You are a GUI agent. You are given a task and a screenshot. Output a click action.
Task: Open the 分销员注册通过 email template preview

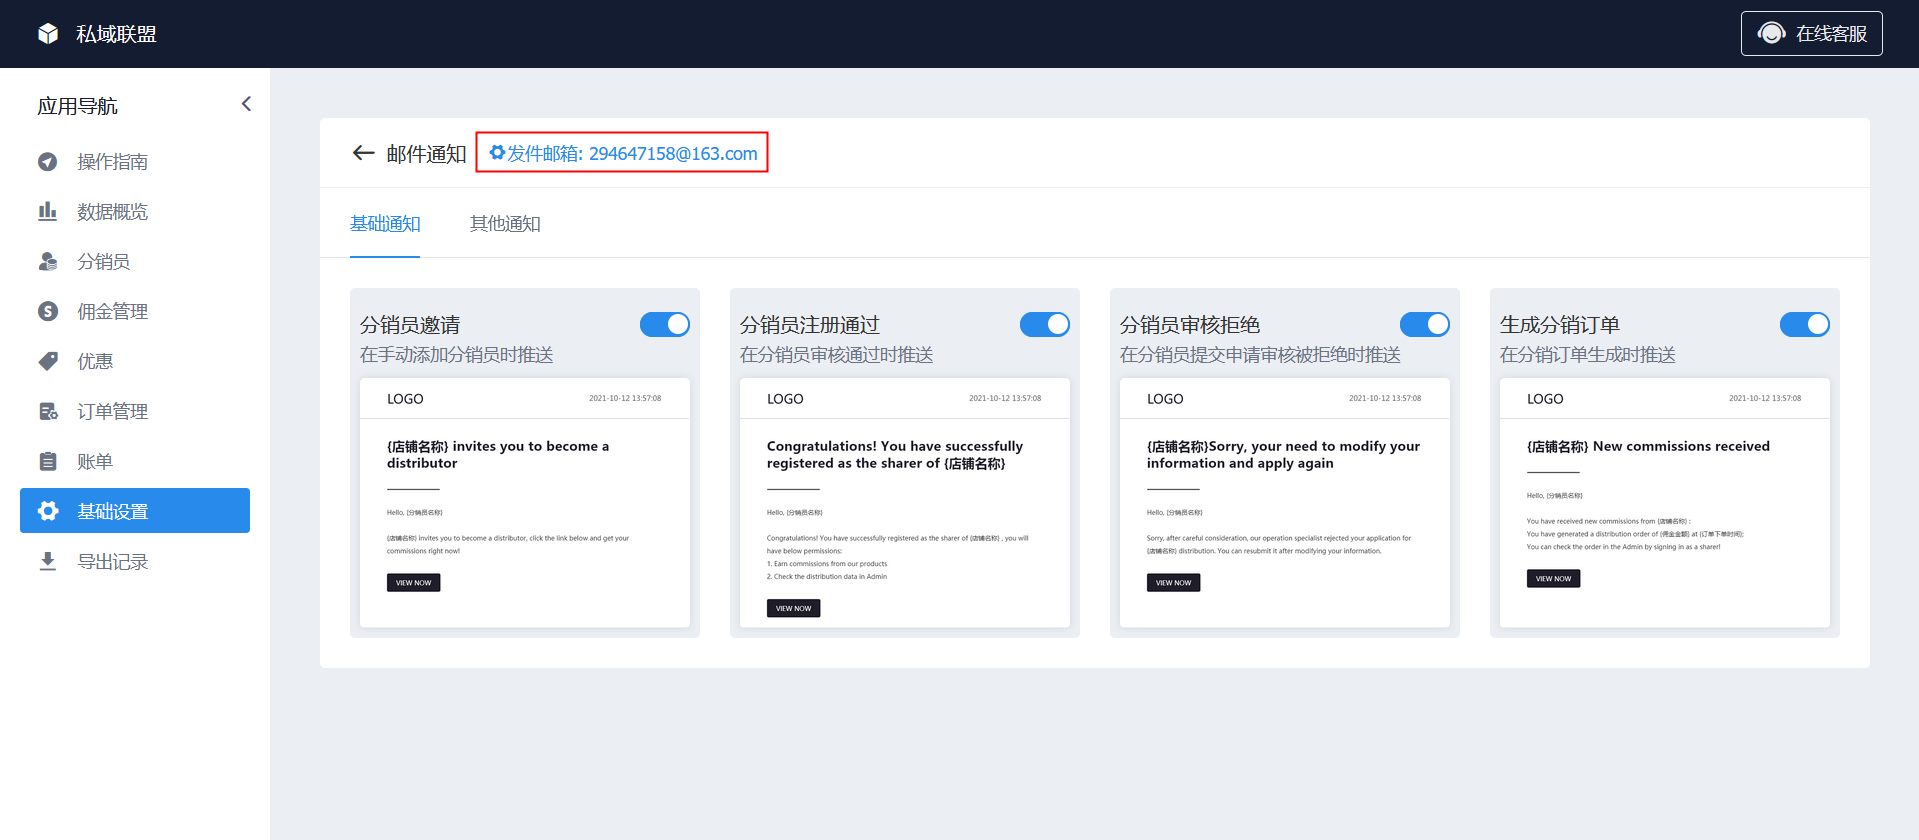905,503
